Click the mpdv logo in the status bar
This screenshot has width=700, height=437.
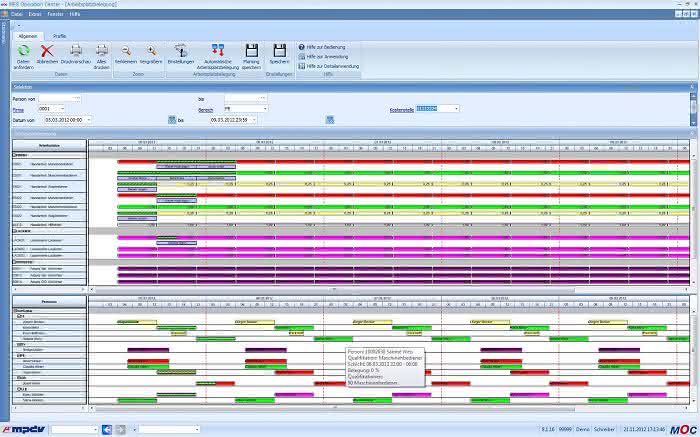25,429
